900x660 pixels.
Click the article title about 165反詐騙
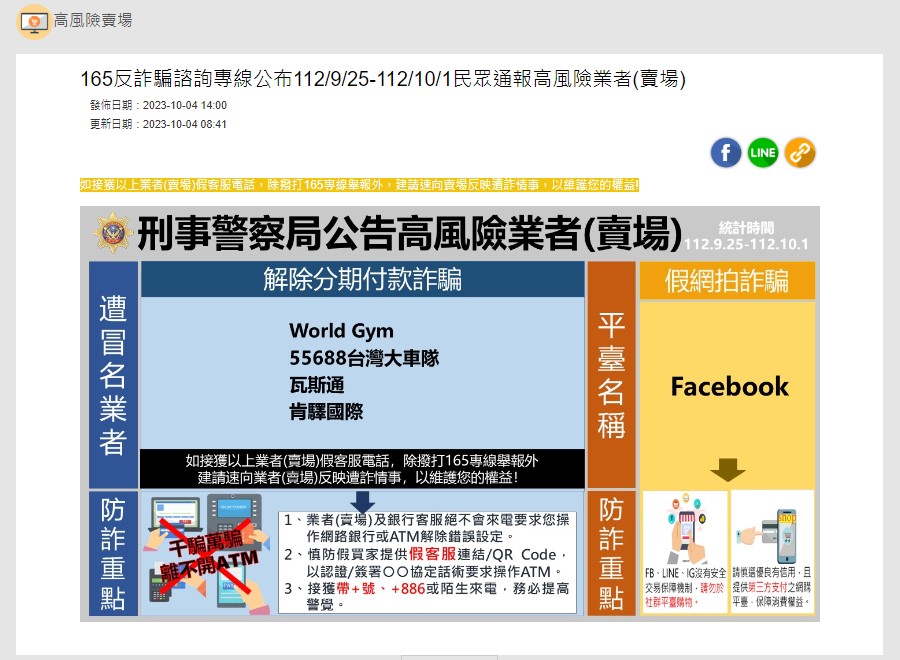[x=383, y=79]
